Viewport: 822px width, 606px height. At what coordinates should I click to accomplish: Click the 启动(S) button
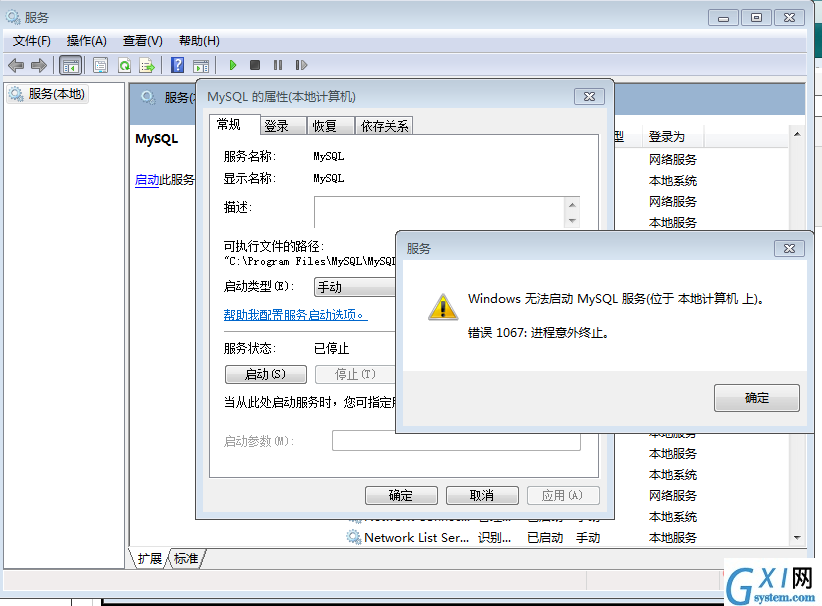pos(266,374)
